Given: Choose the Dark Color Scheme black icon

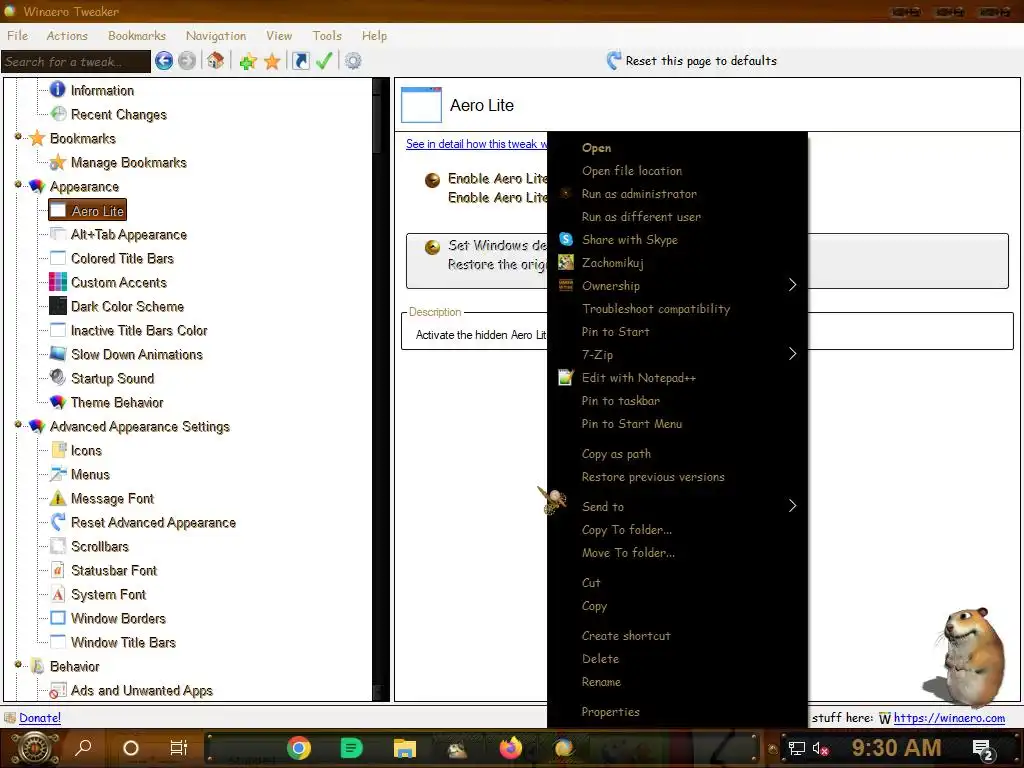Looking at the screenshot, I should [58, 306].
